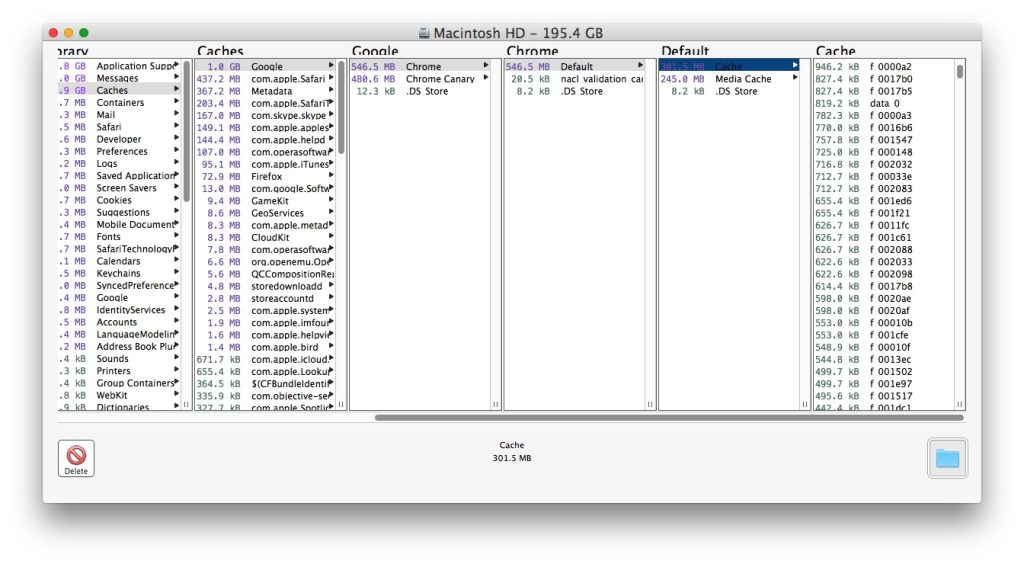Expand the com.skype.skype folder arrow
The height and width of the screenshot is (564, 1024).
pos(331,115)
